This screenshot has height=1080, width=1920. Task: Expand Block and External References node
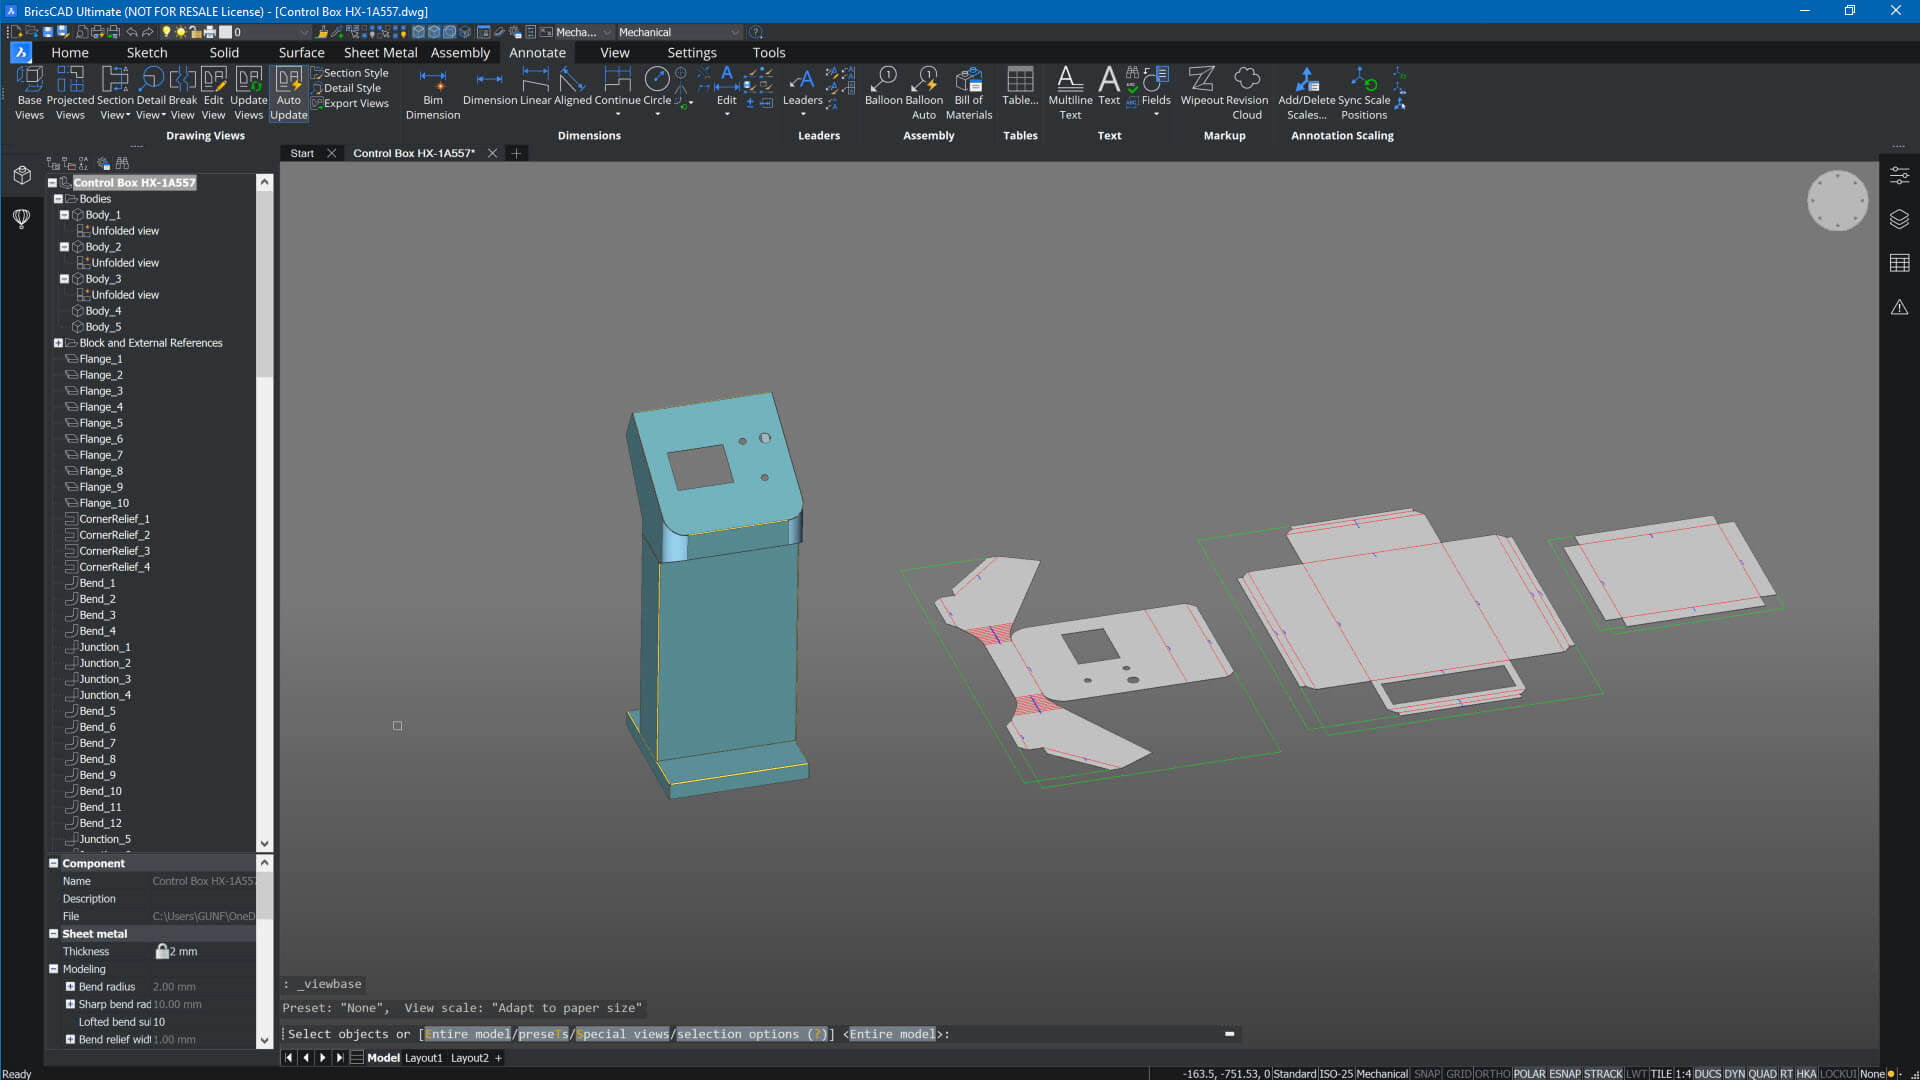click(x=58, y=343)
